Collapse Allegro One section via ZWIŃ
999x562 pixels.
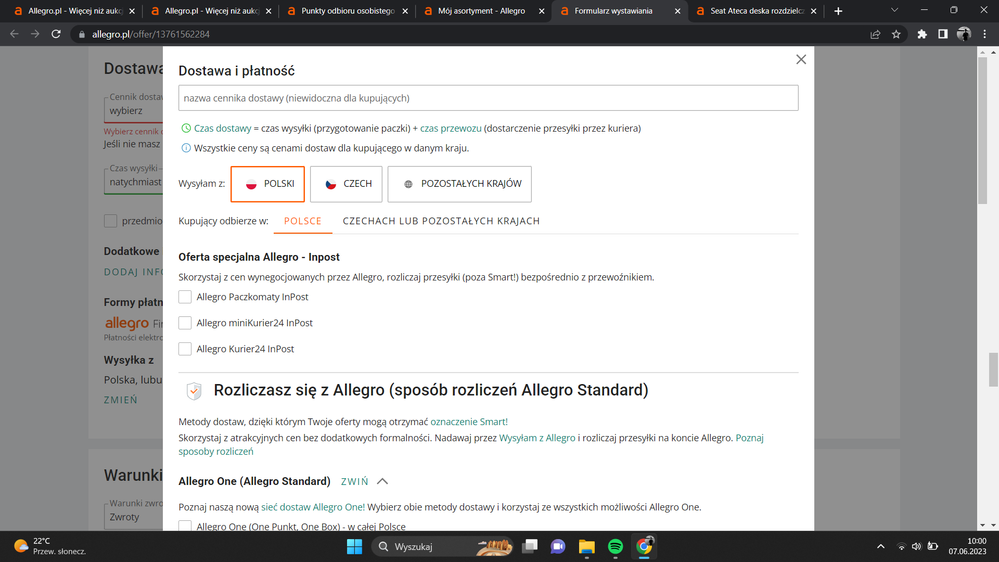pos(354,481)
